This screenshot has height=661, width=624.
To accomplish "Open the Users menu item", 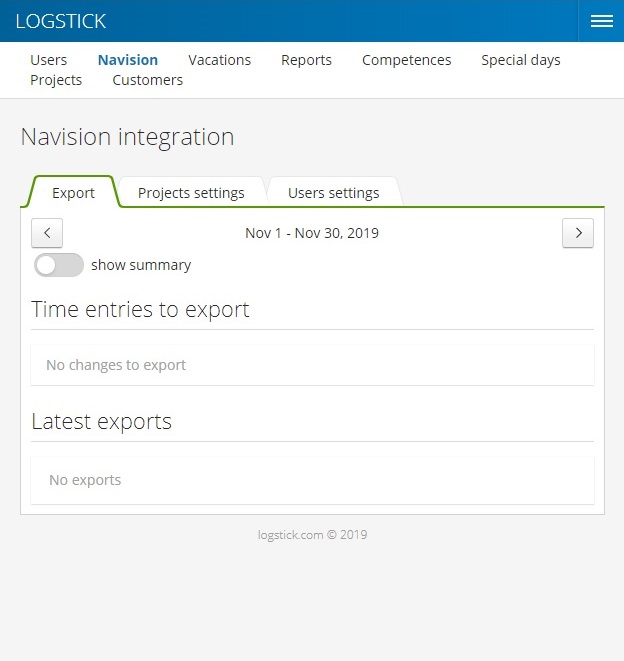I will pyautogui.click(x=48, y=60).
